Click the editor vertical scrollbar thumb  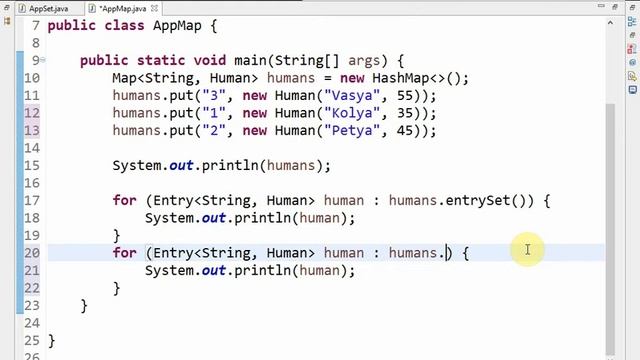(x=610, y=229)
